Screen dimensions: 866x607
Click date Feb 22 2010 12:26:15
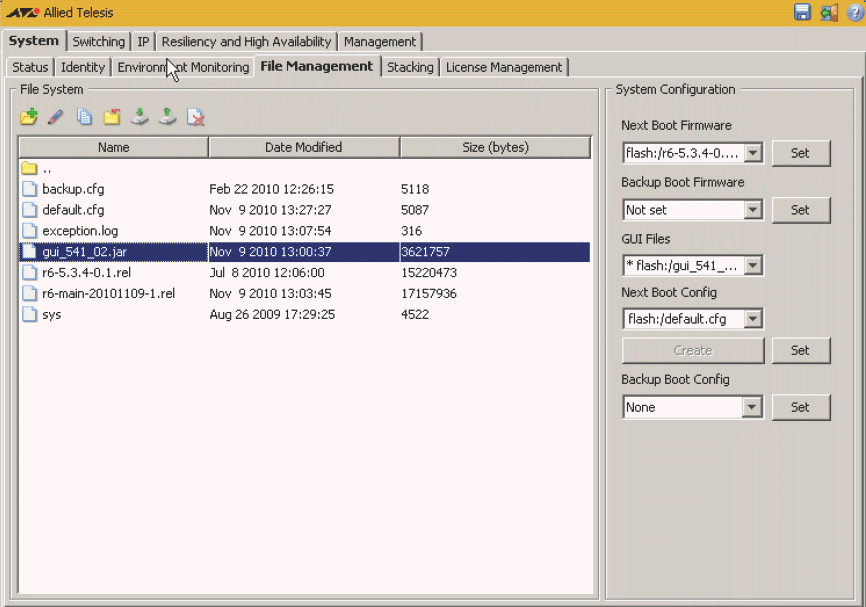pos(272,189)
